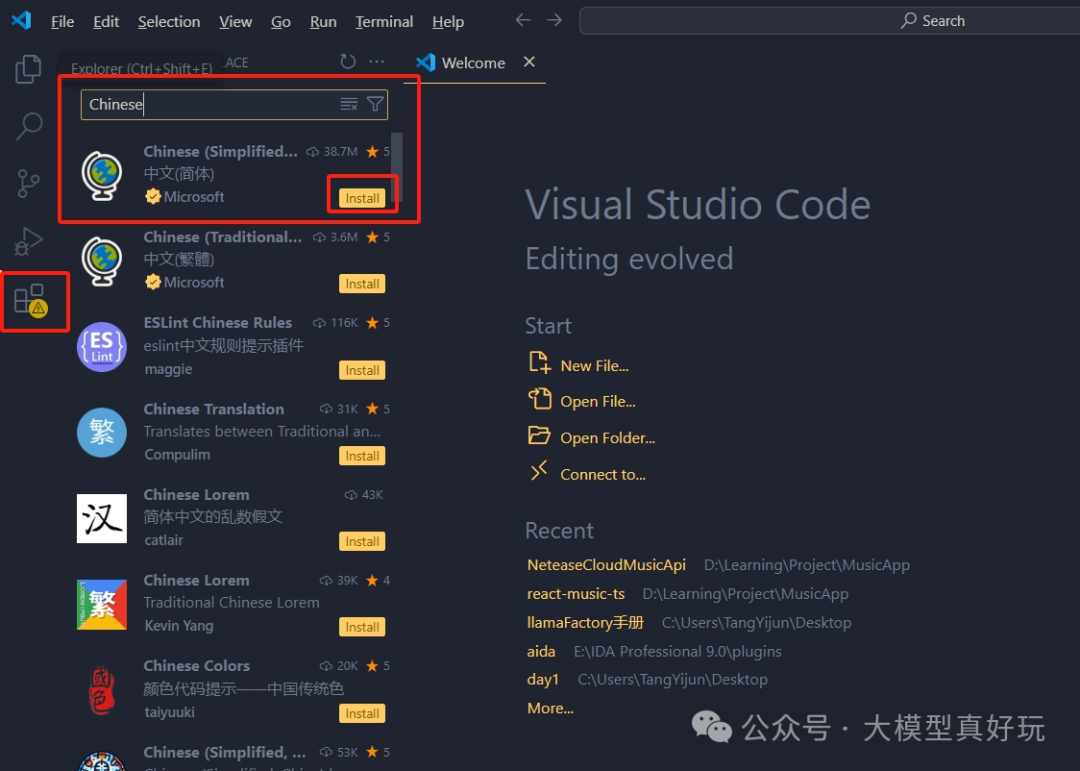
Task: Select the Extensions icon in the activity bar
Action: coord(30,298)
